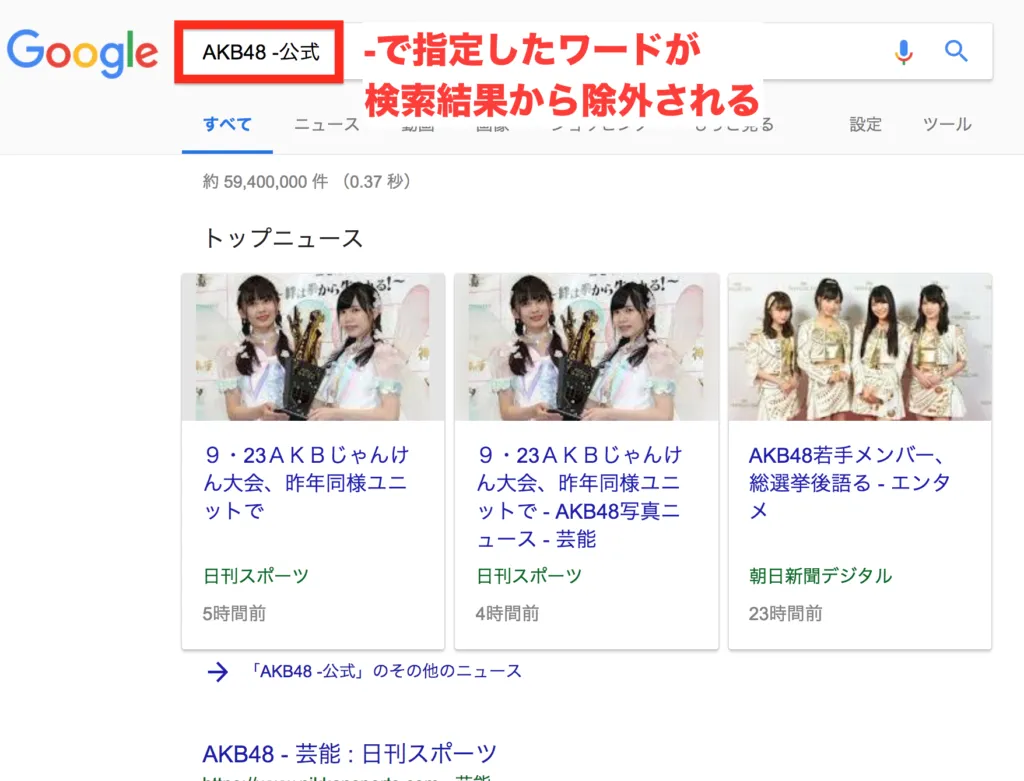Click the 5時間前 timestamp

234,614
